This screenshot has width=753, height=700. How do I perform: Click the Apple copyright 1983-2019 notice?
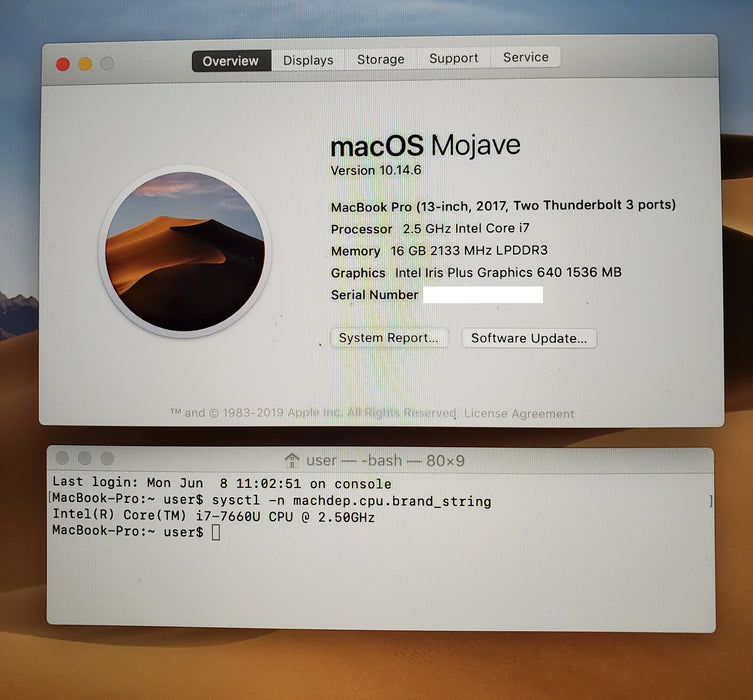(x=314, y=413)
